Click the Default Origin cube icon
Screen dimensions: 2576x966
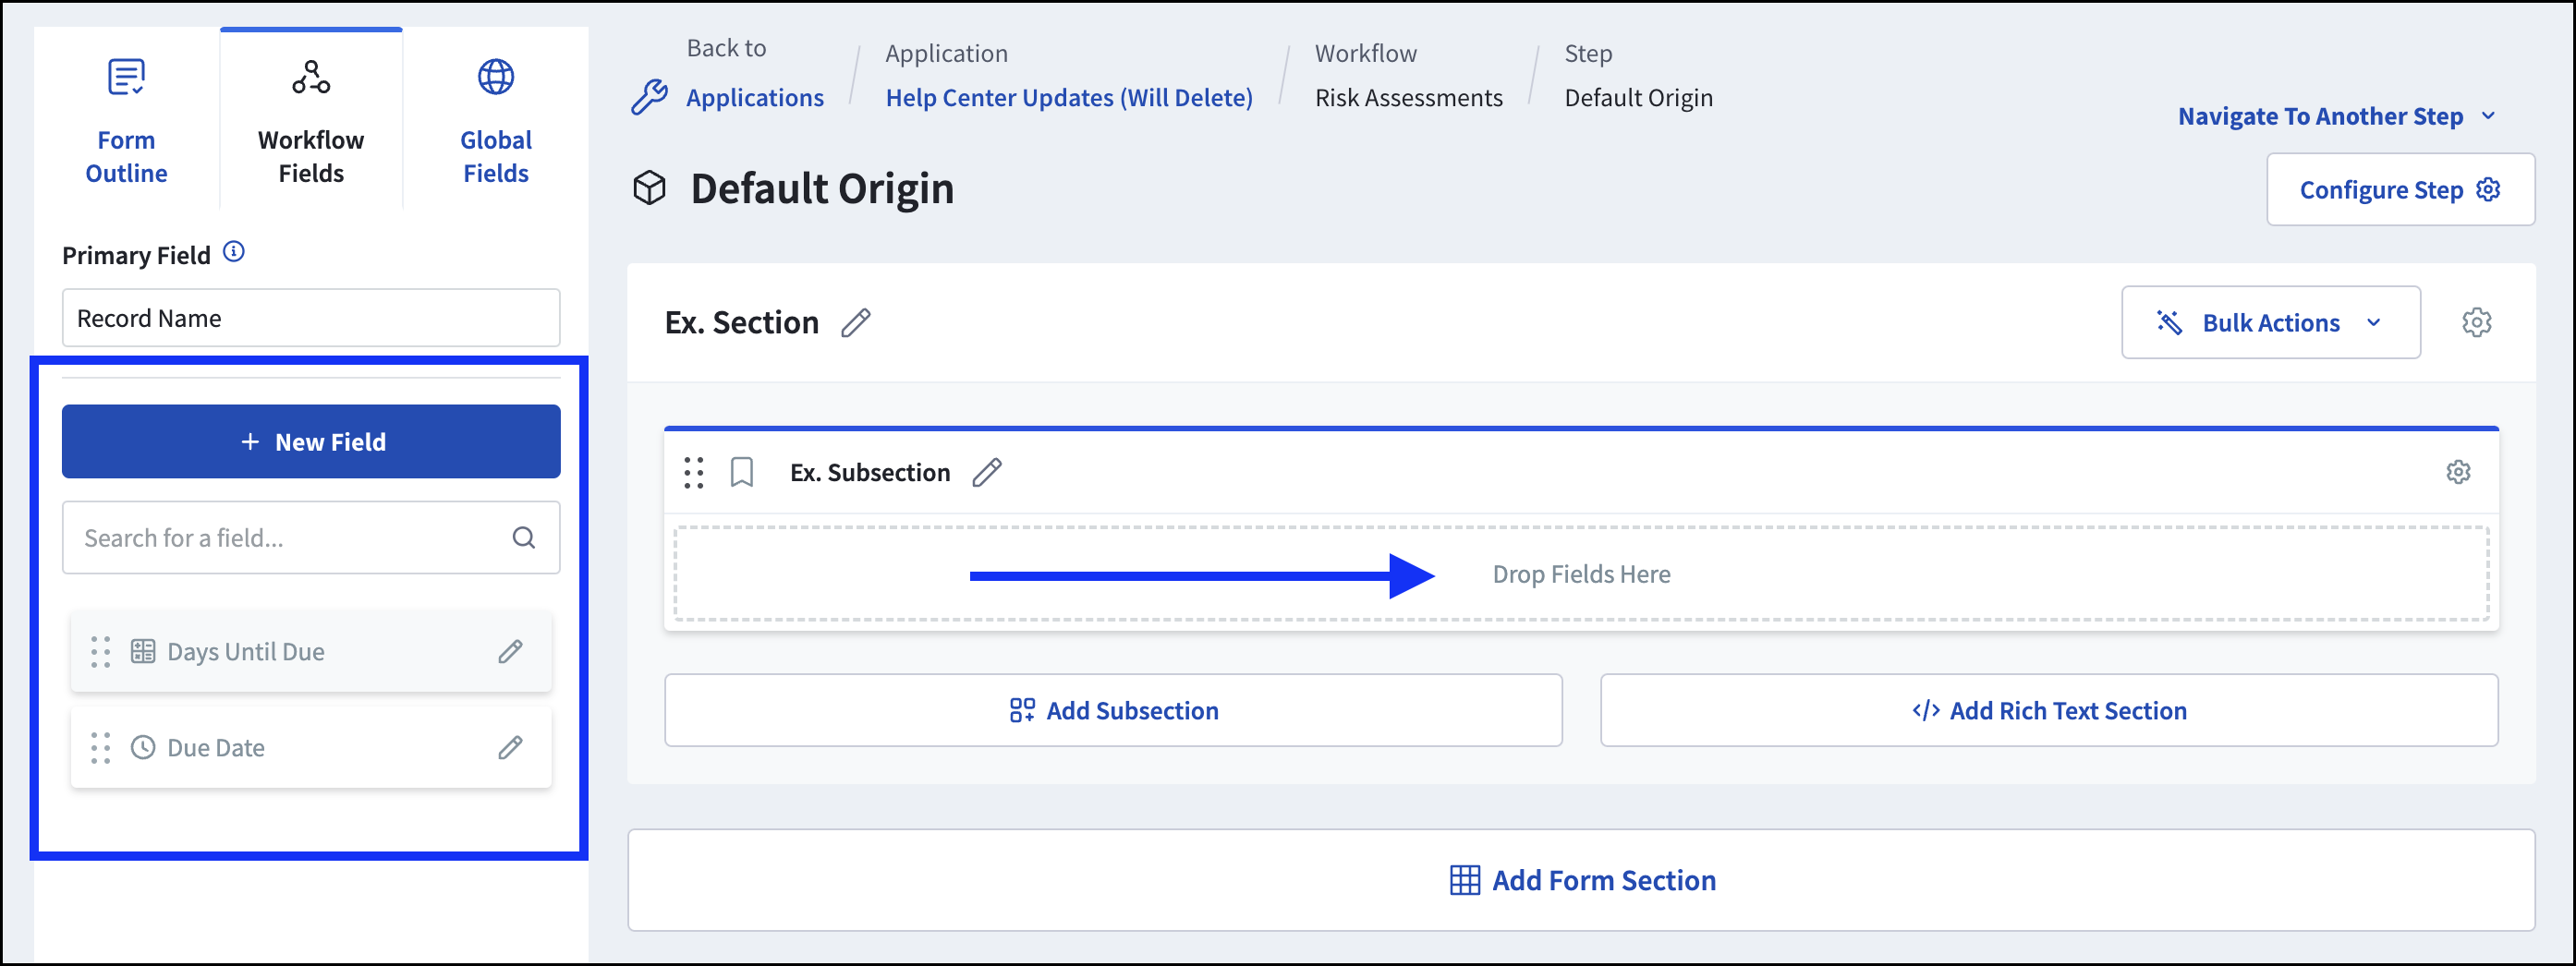coord(649,188)
